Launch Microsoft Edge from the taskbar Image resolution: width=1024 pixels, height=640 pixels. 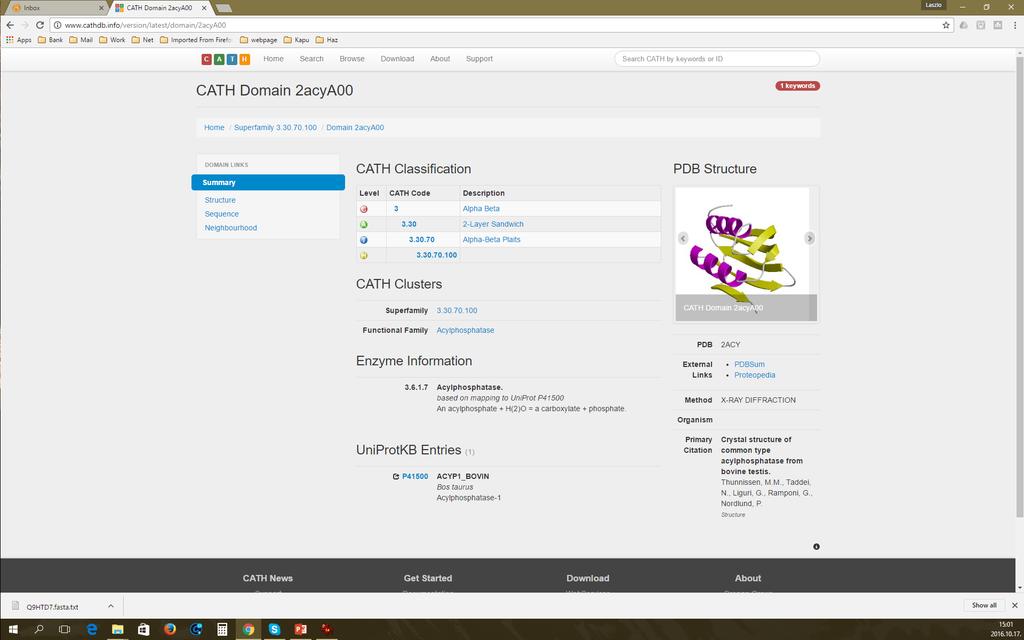[x=91, y=630]
